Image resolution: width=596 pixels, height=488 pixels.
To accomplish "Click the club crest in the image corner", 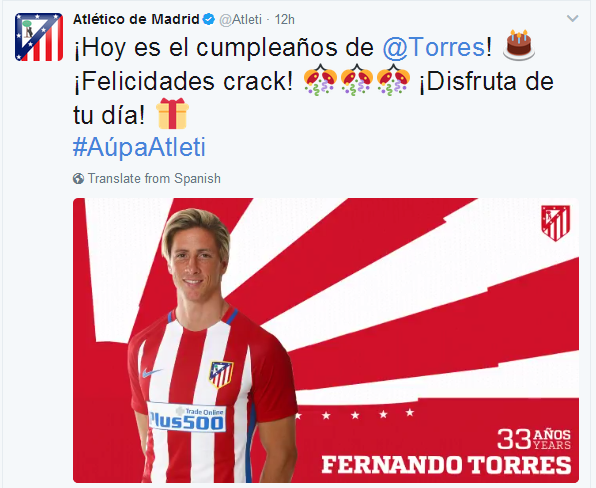I will click(556, 223).
